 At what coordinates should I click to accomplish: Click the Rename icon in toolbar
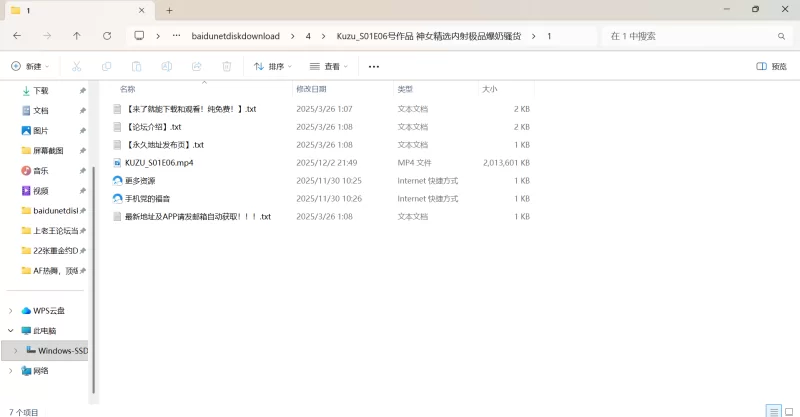click(166, 67)
